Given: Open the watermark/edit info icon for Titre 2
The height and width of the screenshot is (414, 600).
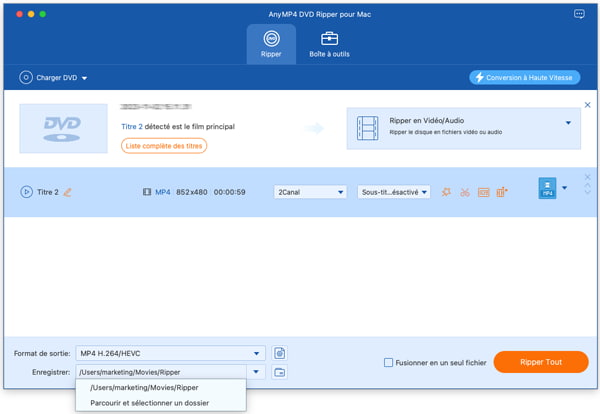Looking at the screenshot, I should 484,192.
